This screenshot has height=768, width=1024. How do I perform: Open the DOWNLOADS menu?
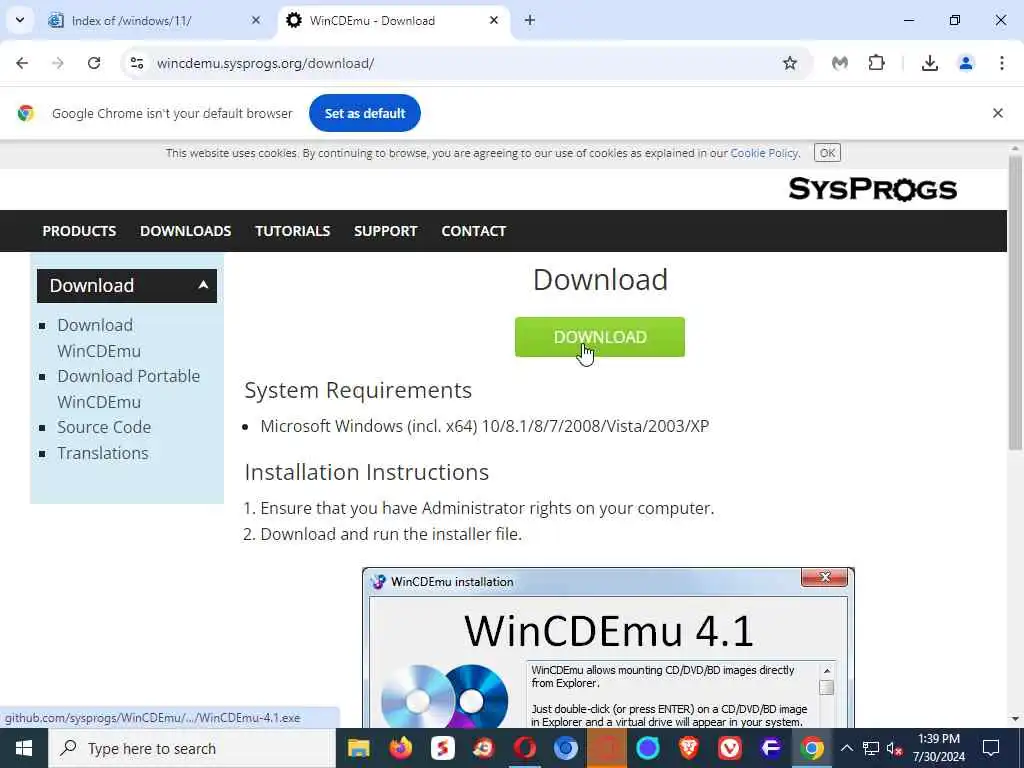pyautogui.click(x=185, y=231)
